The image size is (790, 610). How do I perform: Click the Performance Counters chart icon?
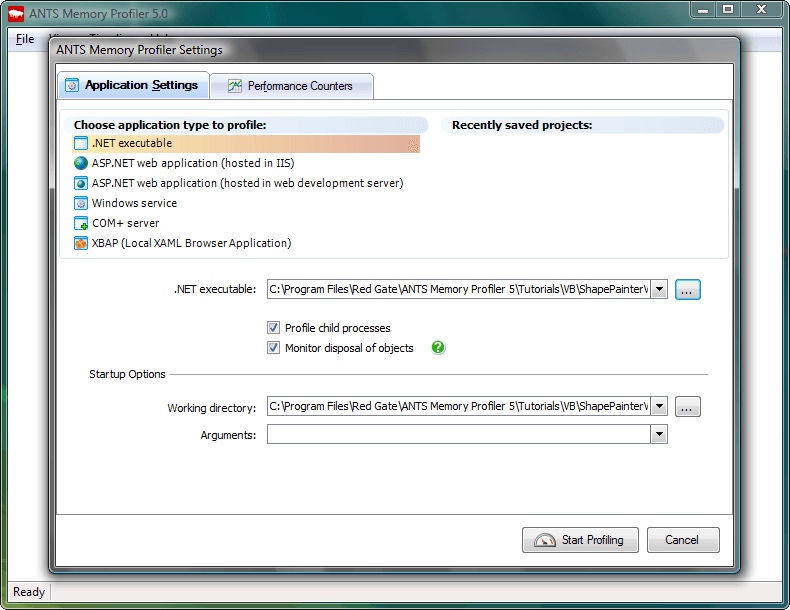click(235, 86)
